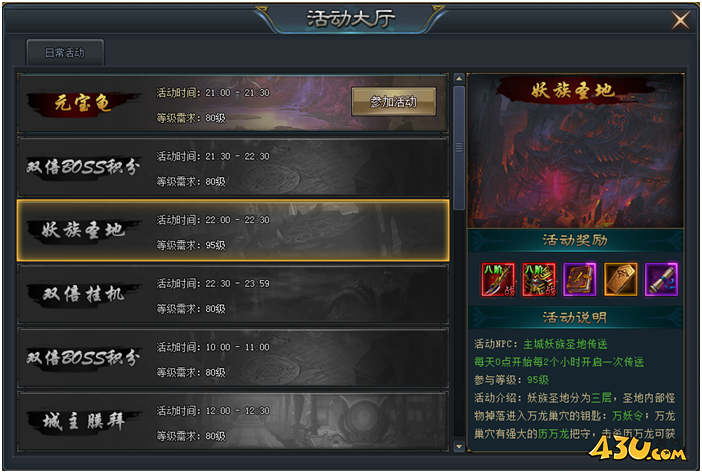Click the scrollbar up arrow
Viewport: 702px width, 473px height.
(x=459, y=79)
